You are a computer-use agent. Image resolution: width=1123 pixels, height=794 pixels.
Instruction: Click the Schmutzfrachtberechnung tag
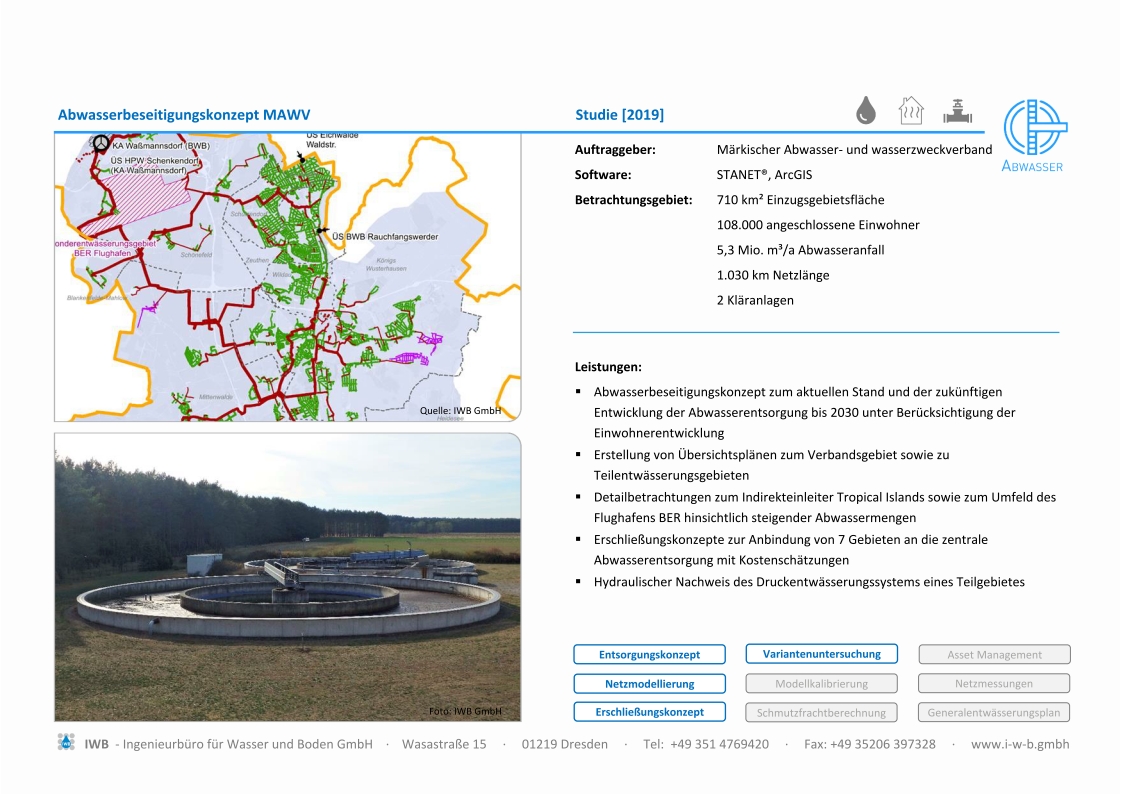821,713
